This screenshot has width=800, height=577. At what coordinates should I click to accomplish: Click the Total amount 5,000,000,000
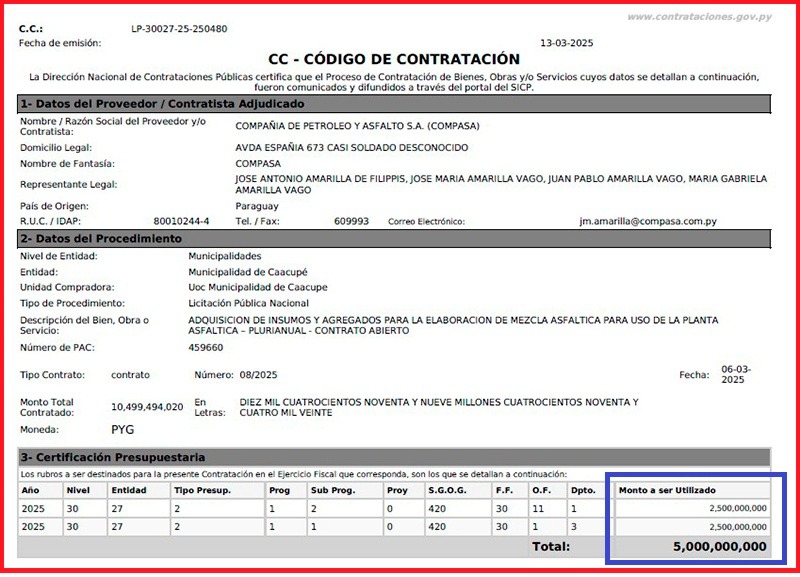[719, 546]
